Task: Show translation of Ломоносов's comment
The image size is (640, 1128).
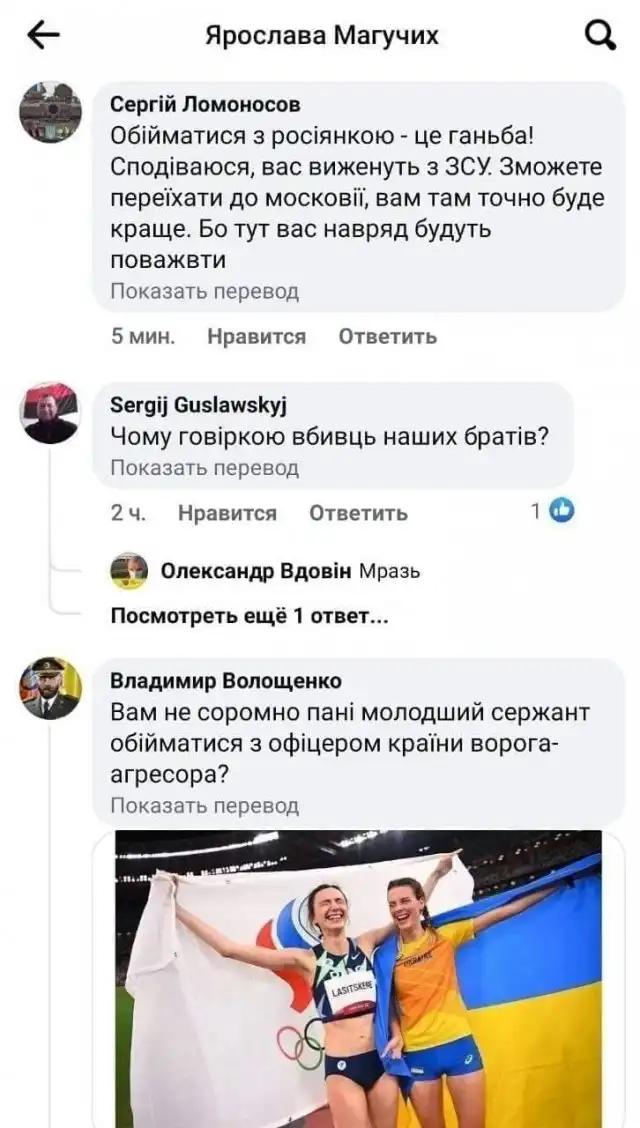Action: (x=204, y=292)
